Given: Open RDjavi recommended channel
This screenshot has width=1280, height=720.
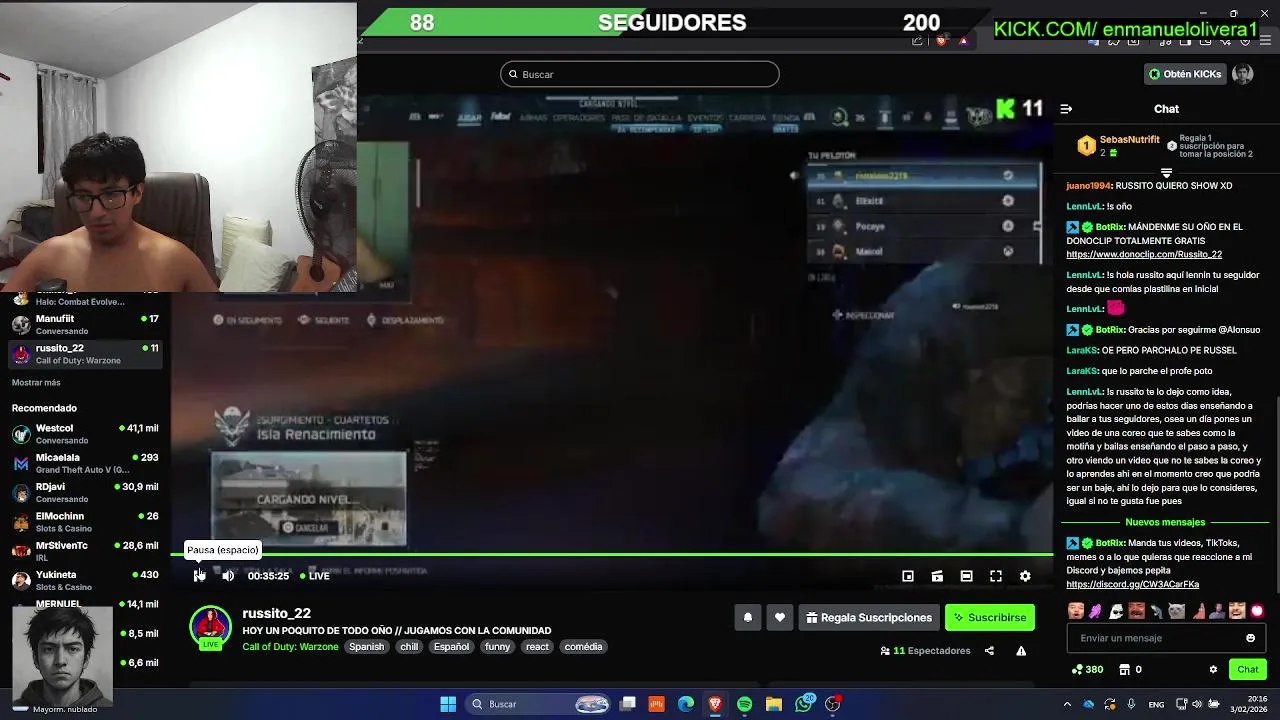Looking at the screenshot, I should point(85,492).
